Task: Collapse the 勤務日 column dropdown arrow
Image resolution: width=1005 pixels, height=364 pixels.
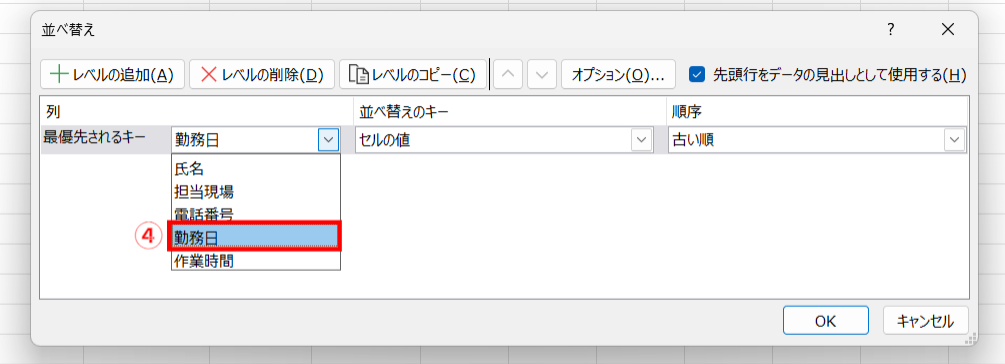Action: tap(328, 140)
